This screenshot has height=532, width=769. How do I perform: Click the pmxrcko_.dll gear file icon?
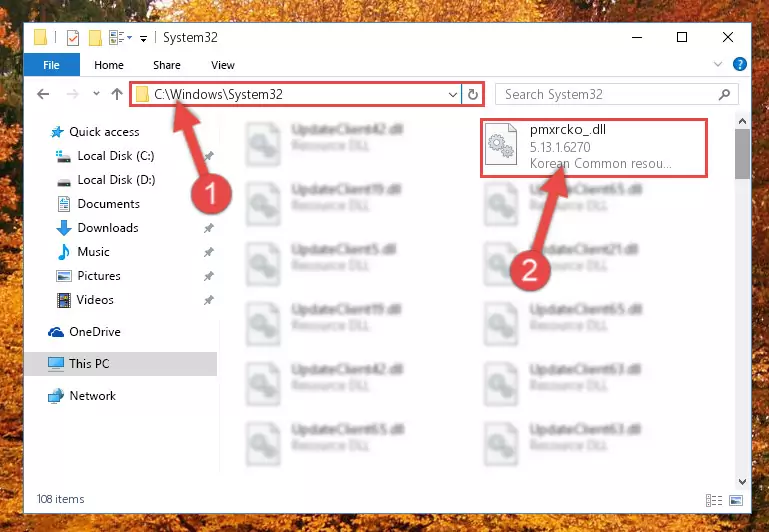point(501,144)
